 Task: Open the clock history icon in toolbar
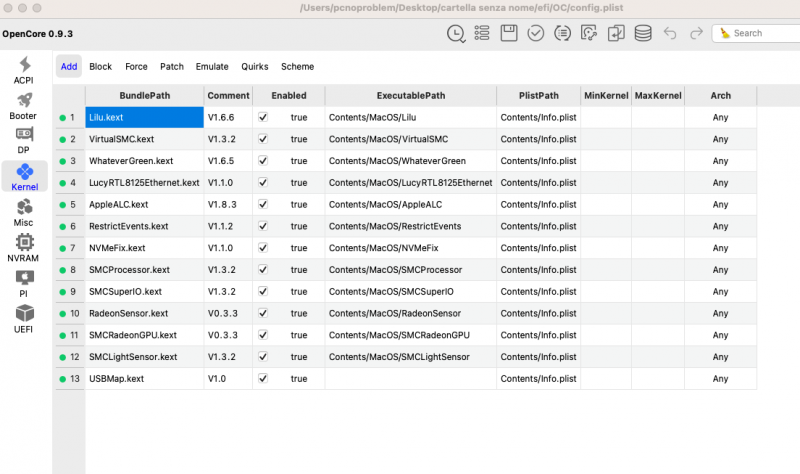click(x=456, y=33)
